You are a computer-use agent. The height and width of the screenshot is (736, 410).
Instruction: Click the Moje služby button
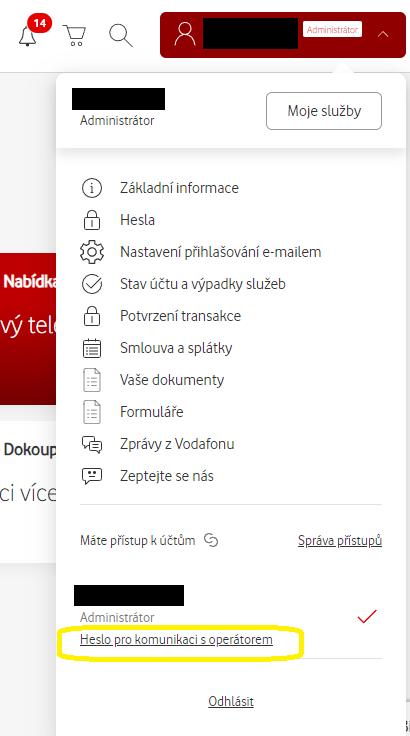click(324, 111)
